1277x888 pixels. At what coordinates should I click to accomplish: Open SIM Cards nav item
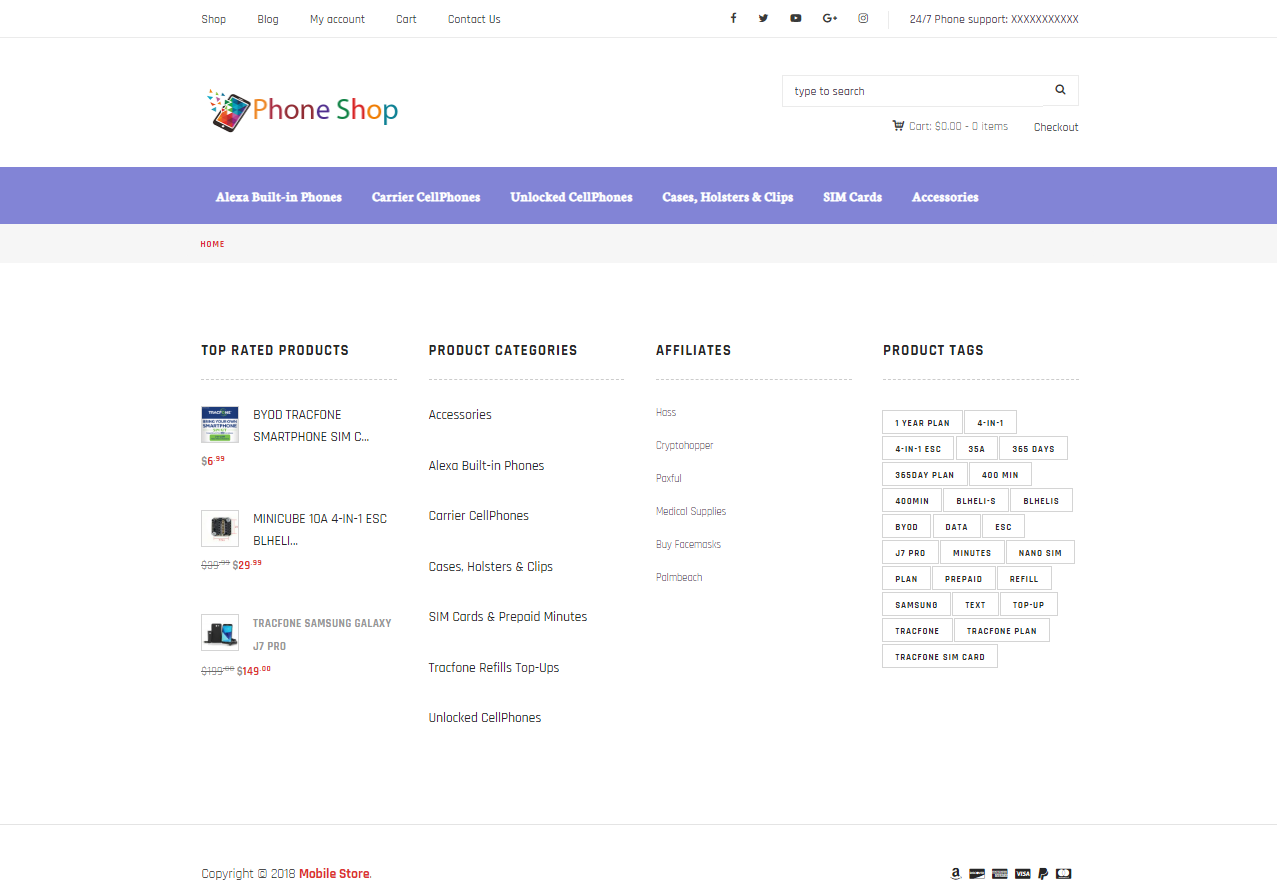coord(852,197)
